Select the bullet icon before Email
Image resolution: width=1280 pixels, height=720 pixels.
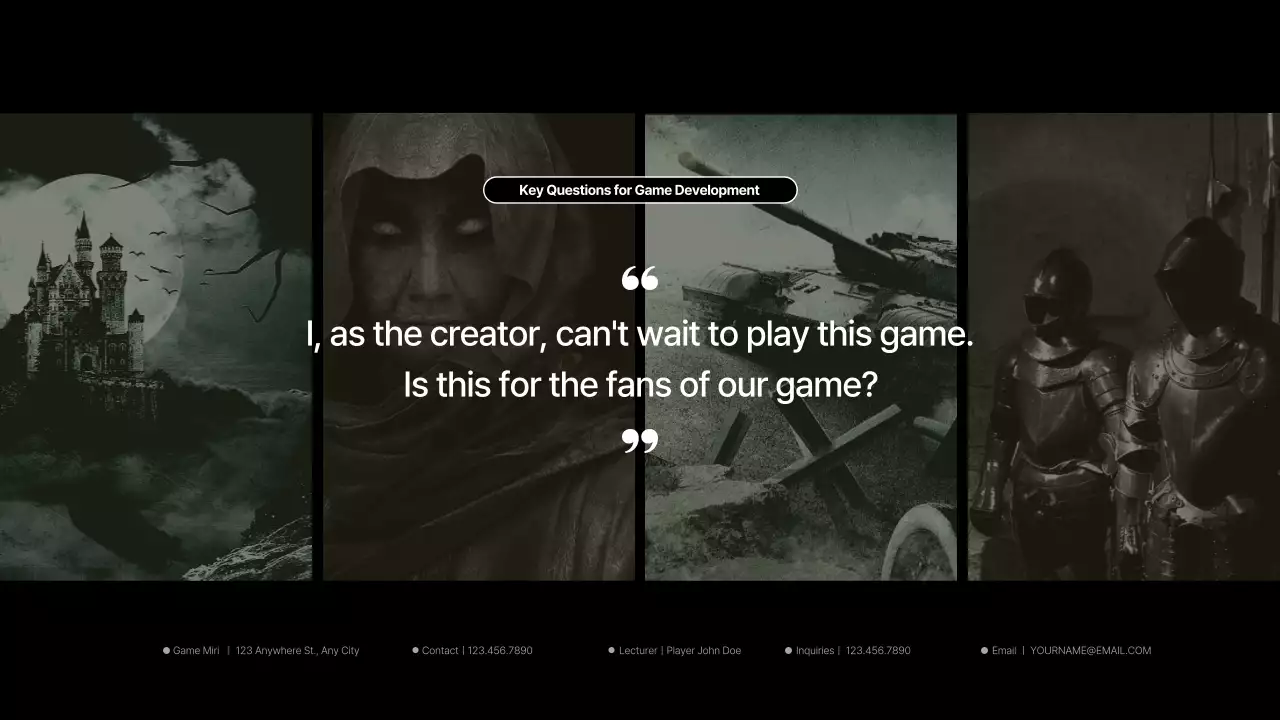pos(984,650)
